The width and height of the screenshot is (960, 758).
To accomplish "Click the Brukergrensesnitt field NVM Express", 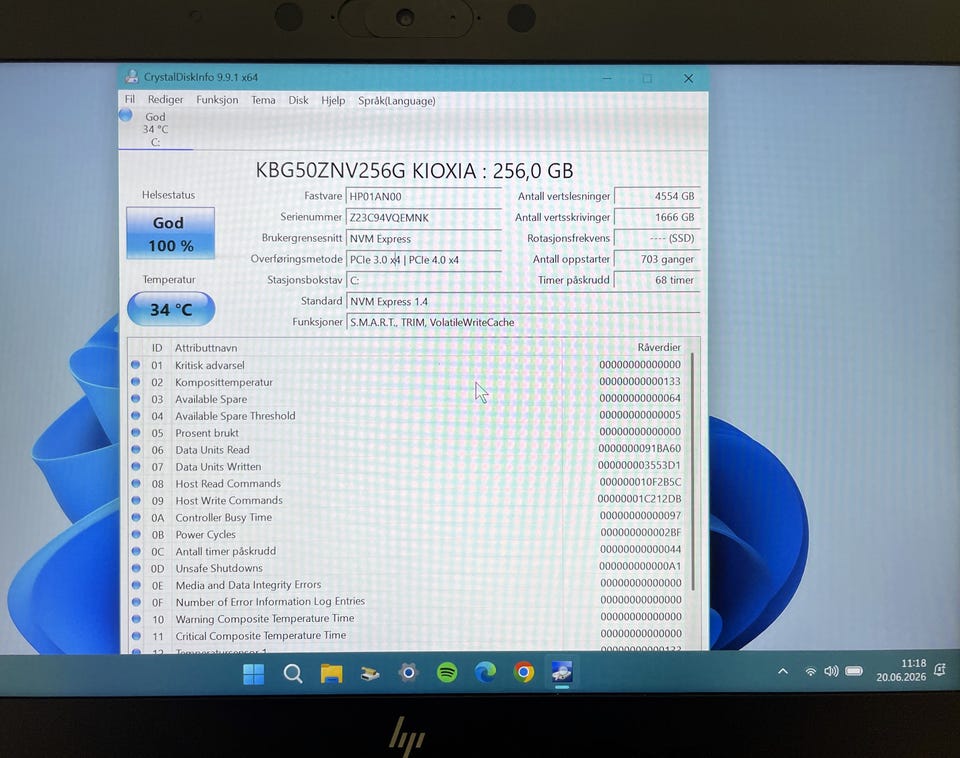I will (x=424, y=239).
